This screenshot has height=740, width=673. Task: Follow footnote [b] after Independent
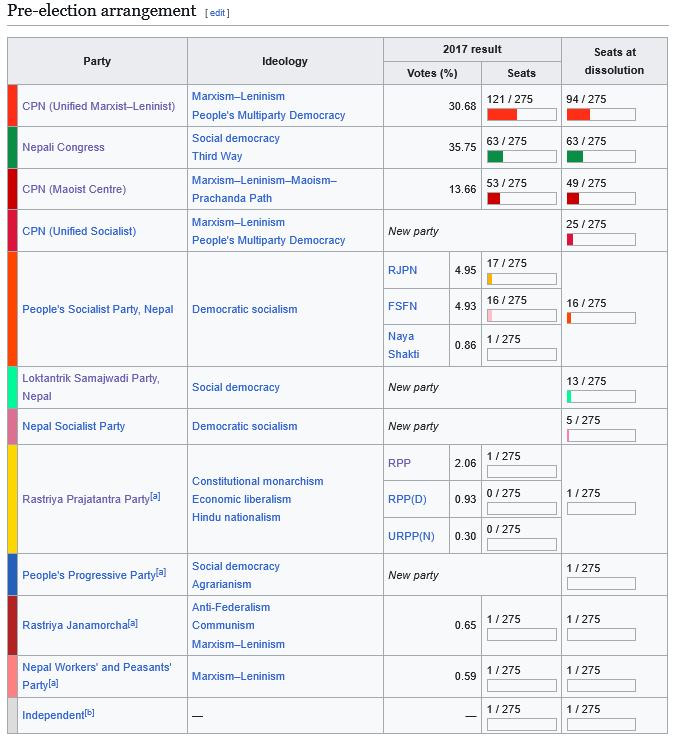coord(90,713)
